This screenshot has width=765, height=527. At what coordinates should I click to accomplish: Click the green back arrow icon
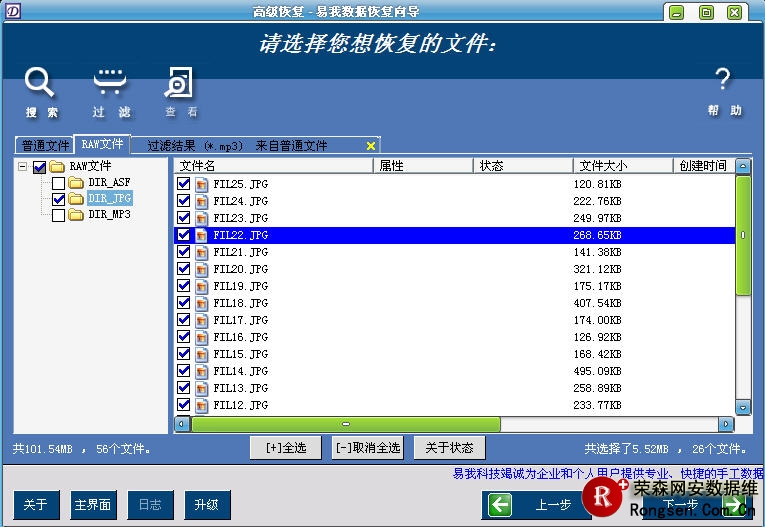pyautogui.click(x=500, y=505)
